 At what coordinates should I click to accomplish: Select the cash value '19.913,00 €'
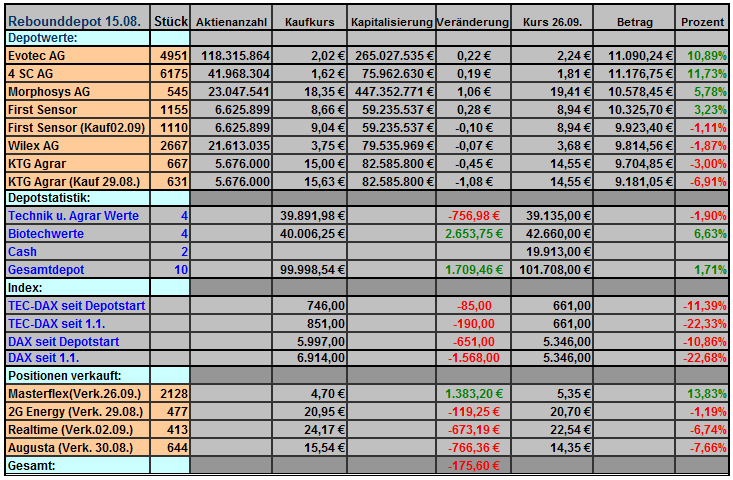[x=558, y=252]
